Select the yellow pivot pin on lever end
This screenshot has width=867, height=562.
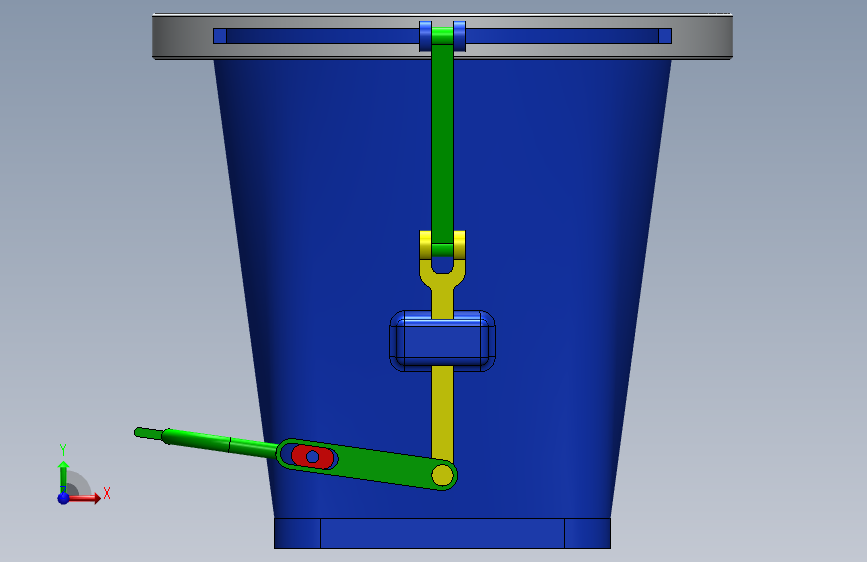pos(442,475)
